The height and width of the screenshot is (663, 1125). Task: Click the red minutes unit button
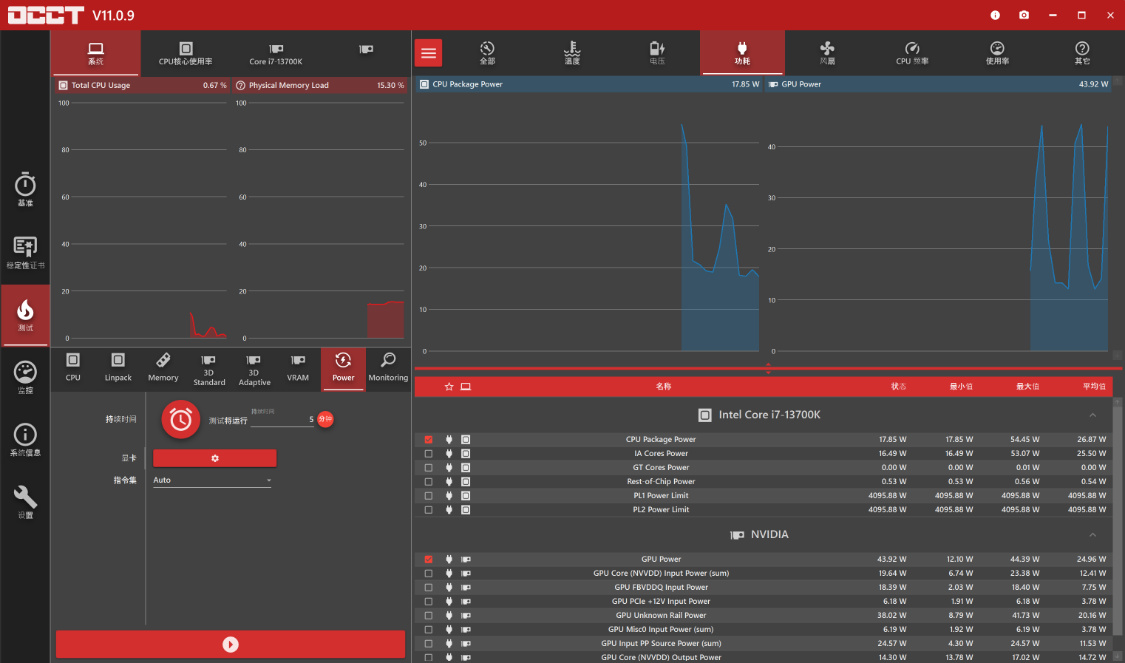point(325,419)
